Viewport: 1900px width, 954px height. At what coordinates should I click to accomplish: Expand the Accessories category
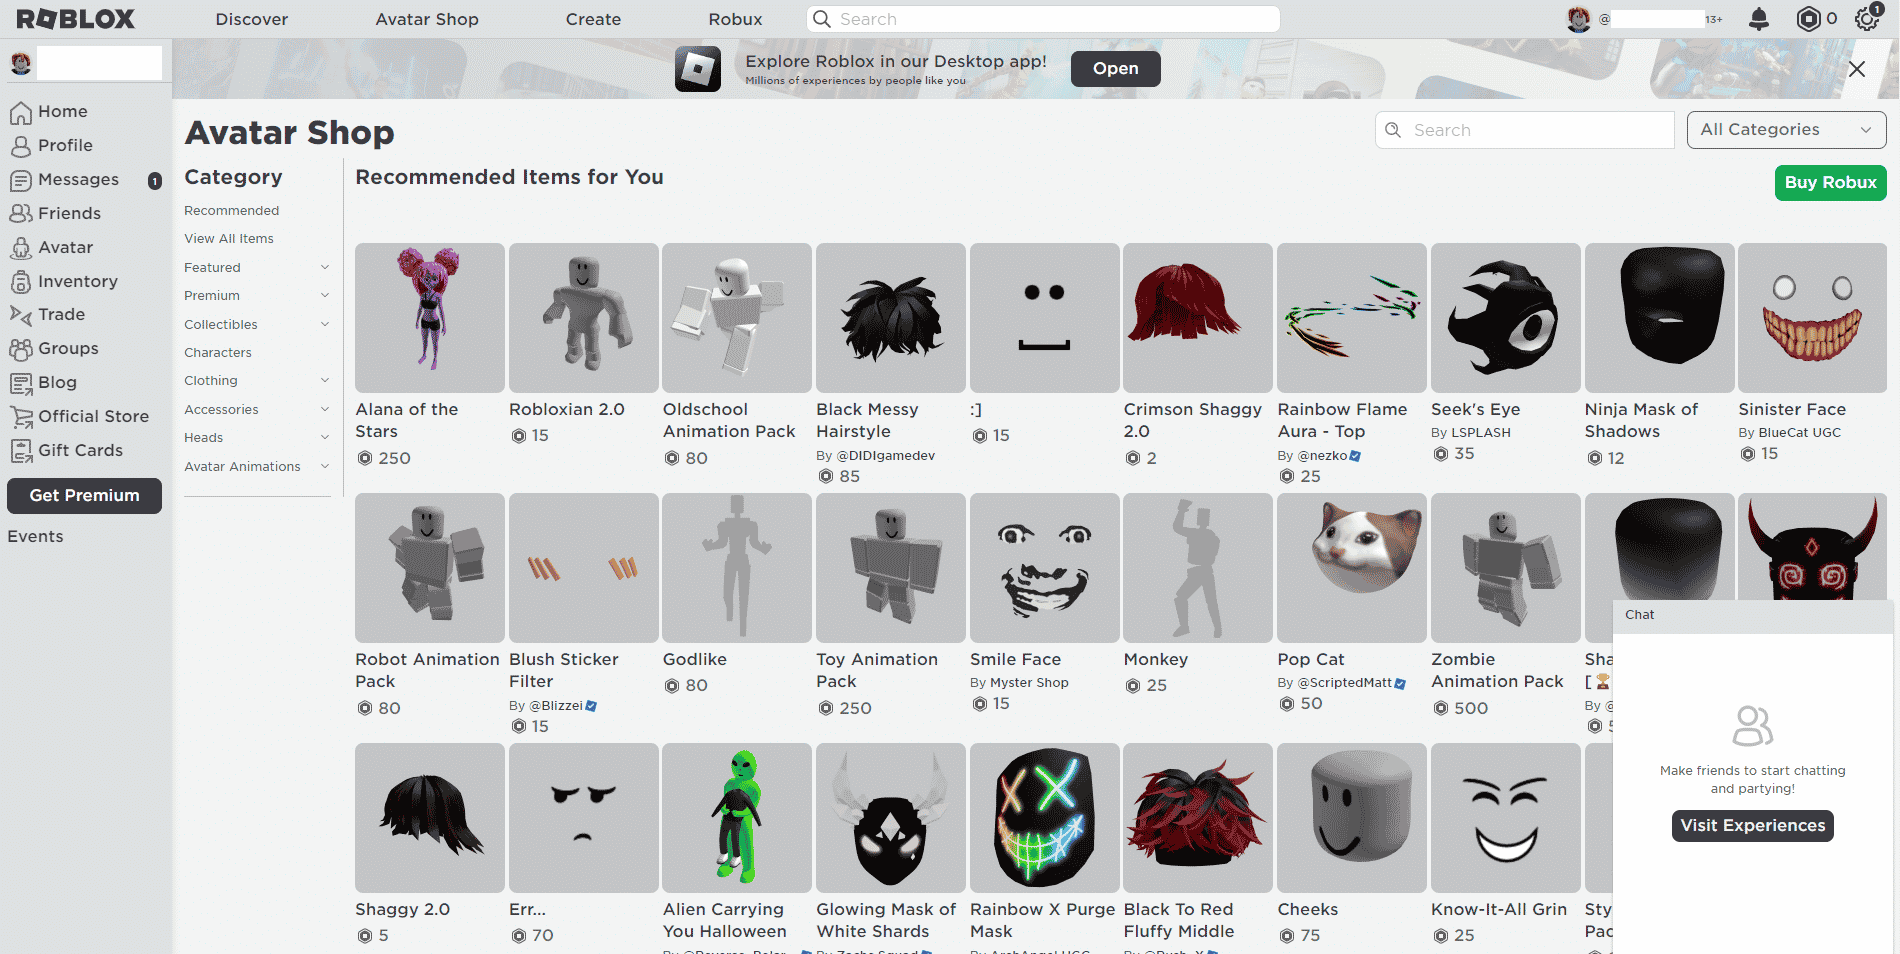tap(323, 409)
